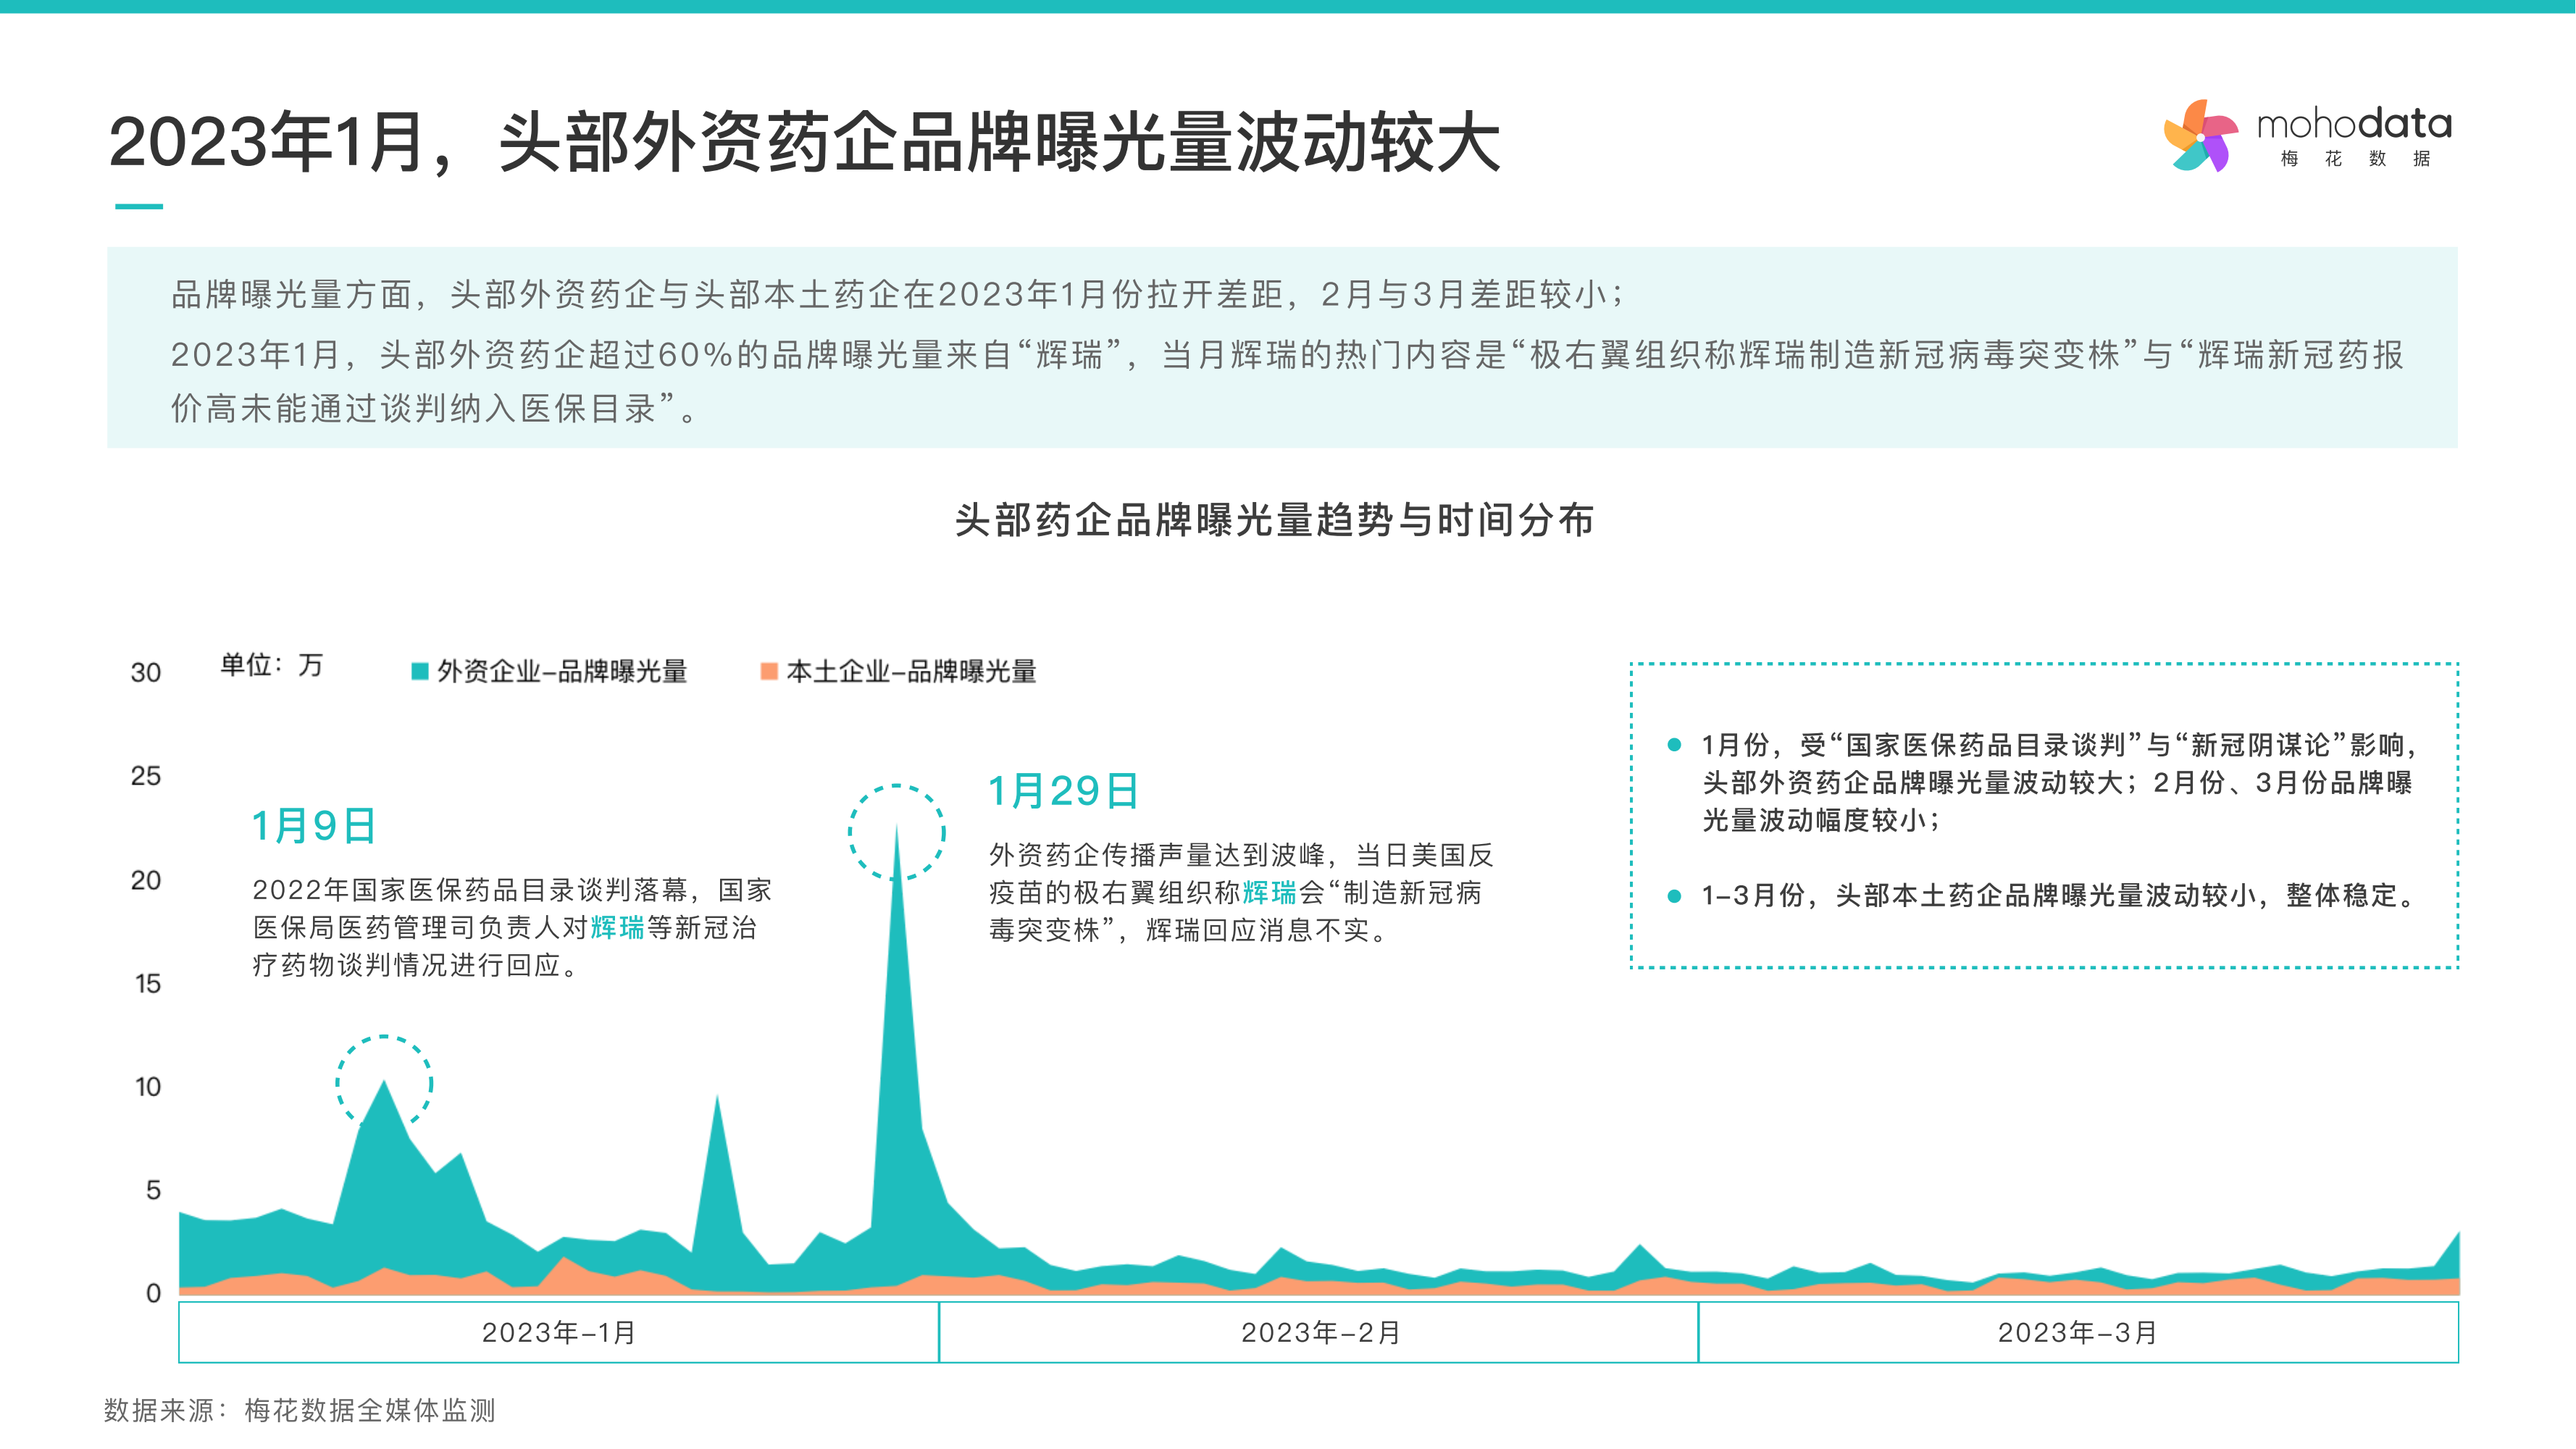Click the 1月9日 annotation heading

point(313,826)
